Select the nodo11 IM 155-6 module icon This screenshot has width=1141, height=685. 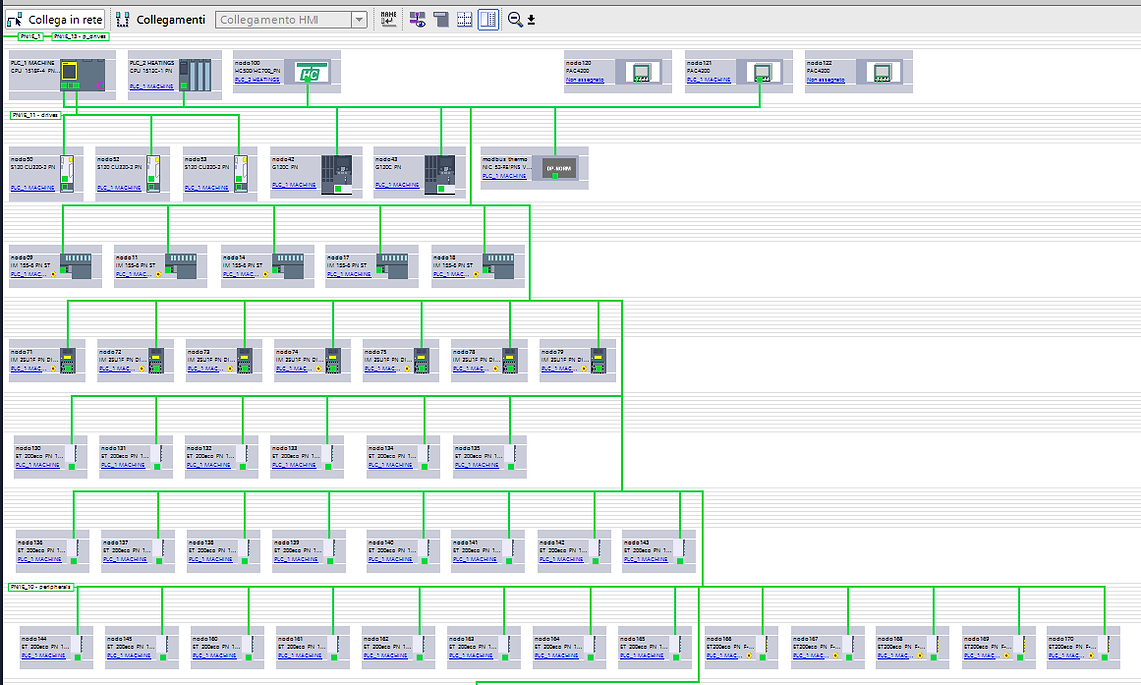click(180, 266)
